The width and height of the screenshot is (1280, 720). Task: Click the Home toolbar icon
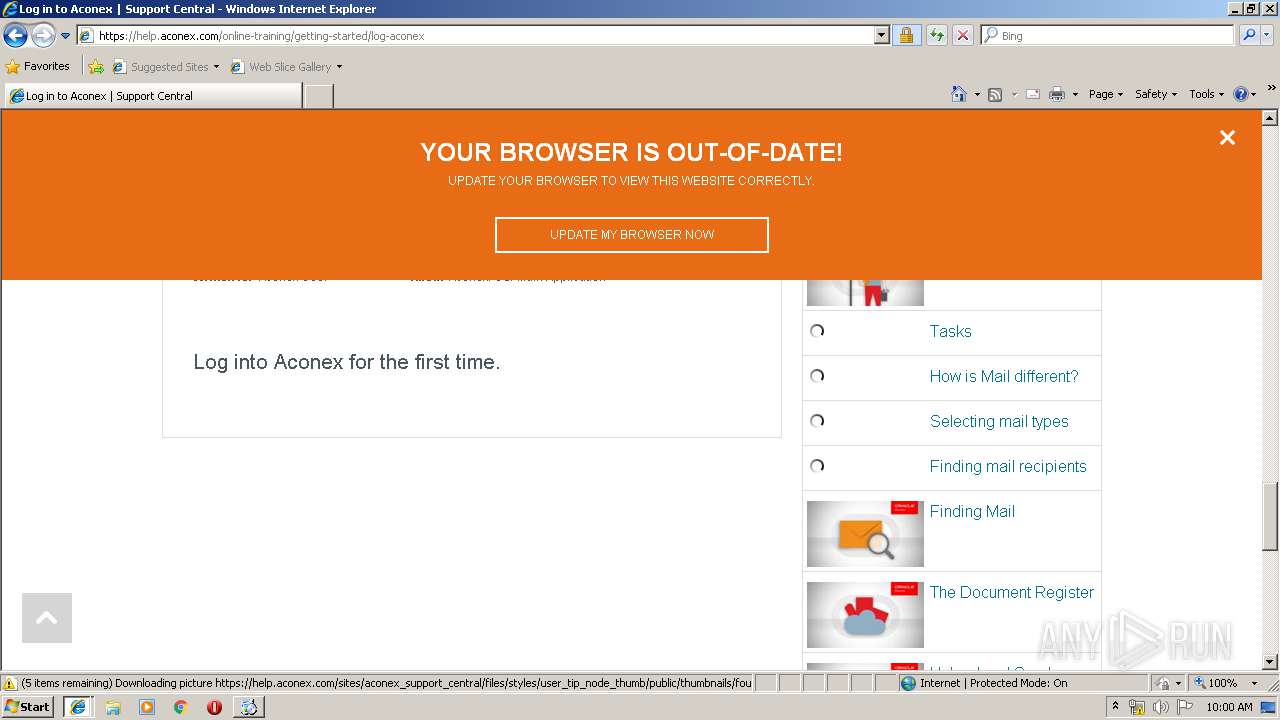tap(958, 94)
